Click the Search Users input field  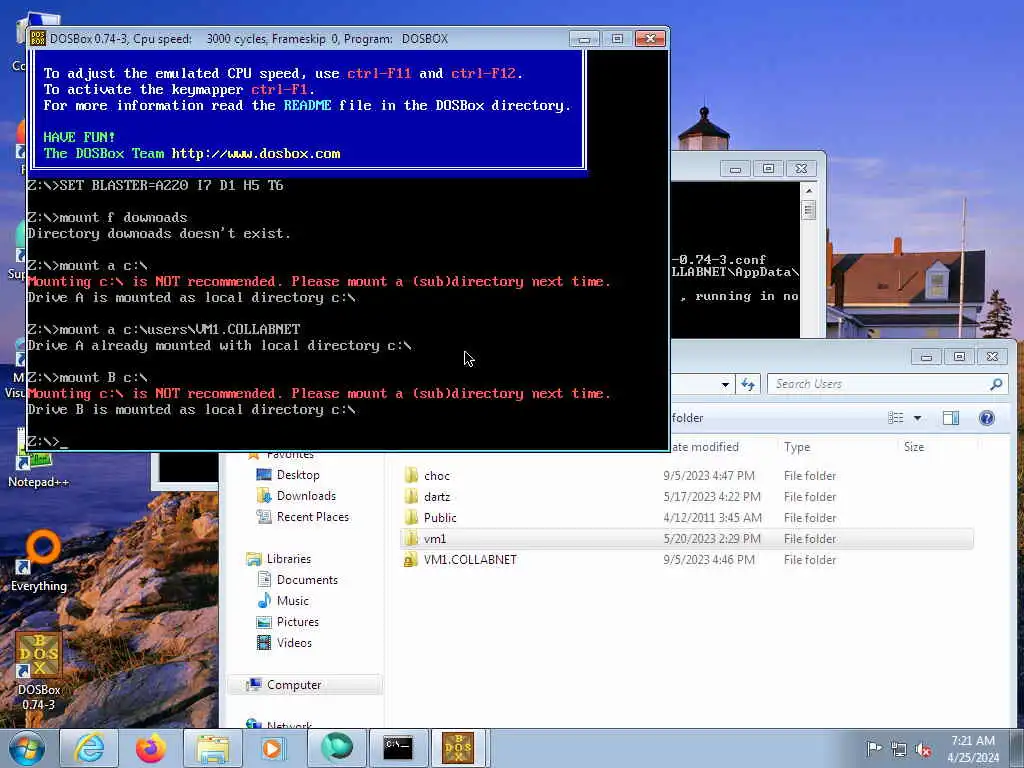coord(878,384)
